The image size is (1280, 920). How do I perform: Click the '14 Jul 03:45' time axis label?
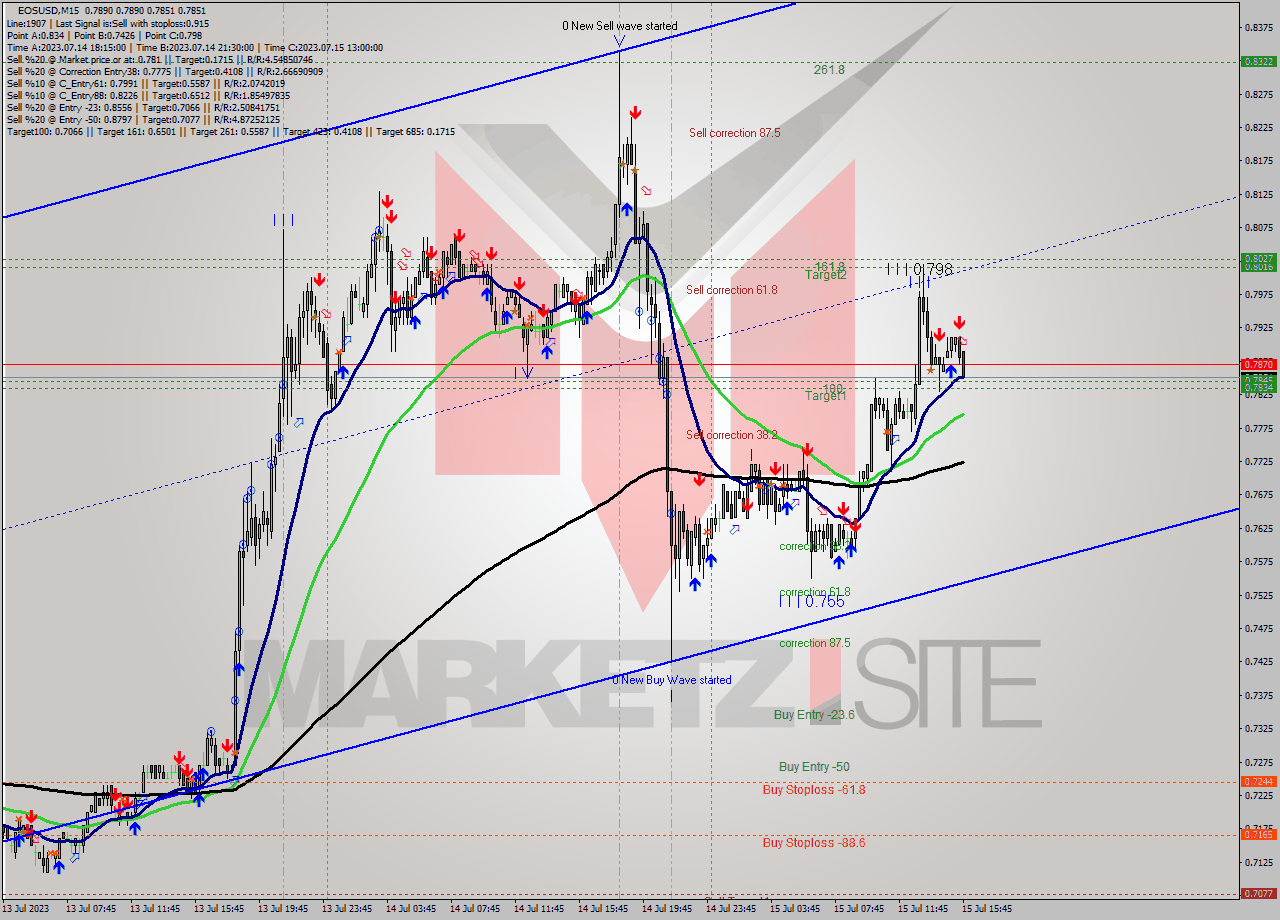(x=411, y=909)
